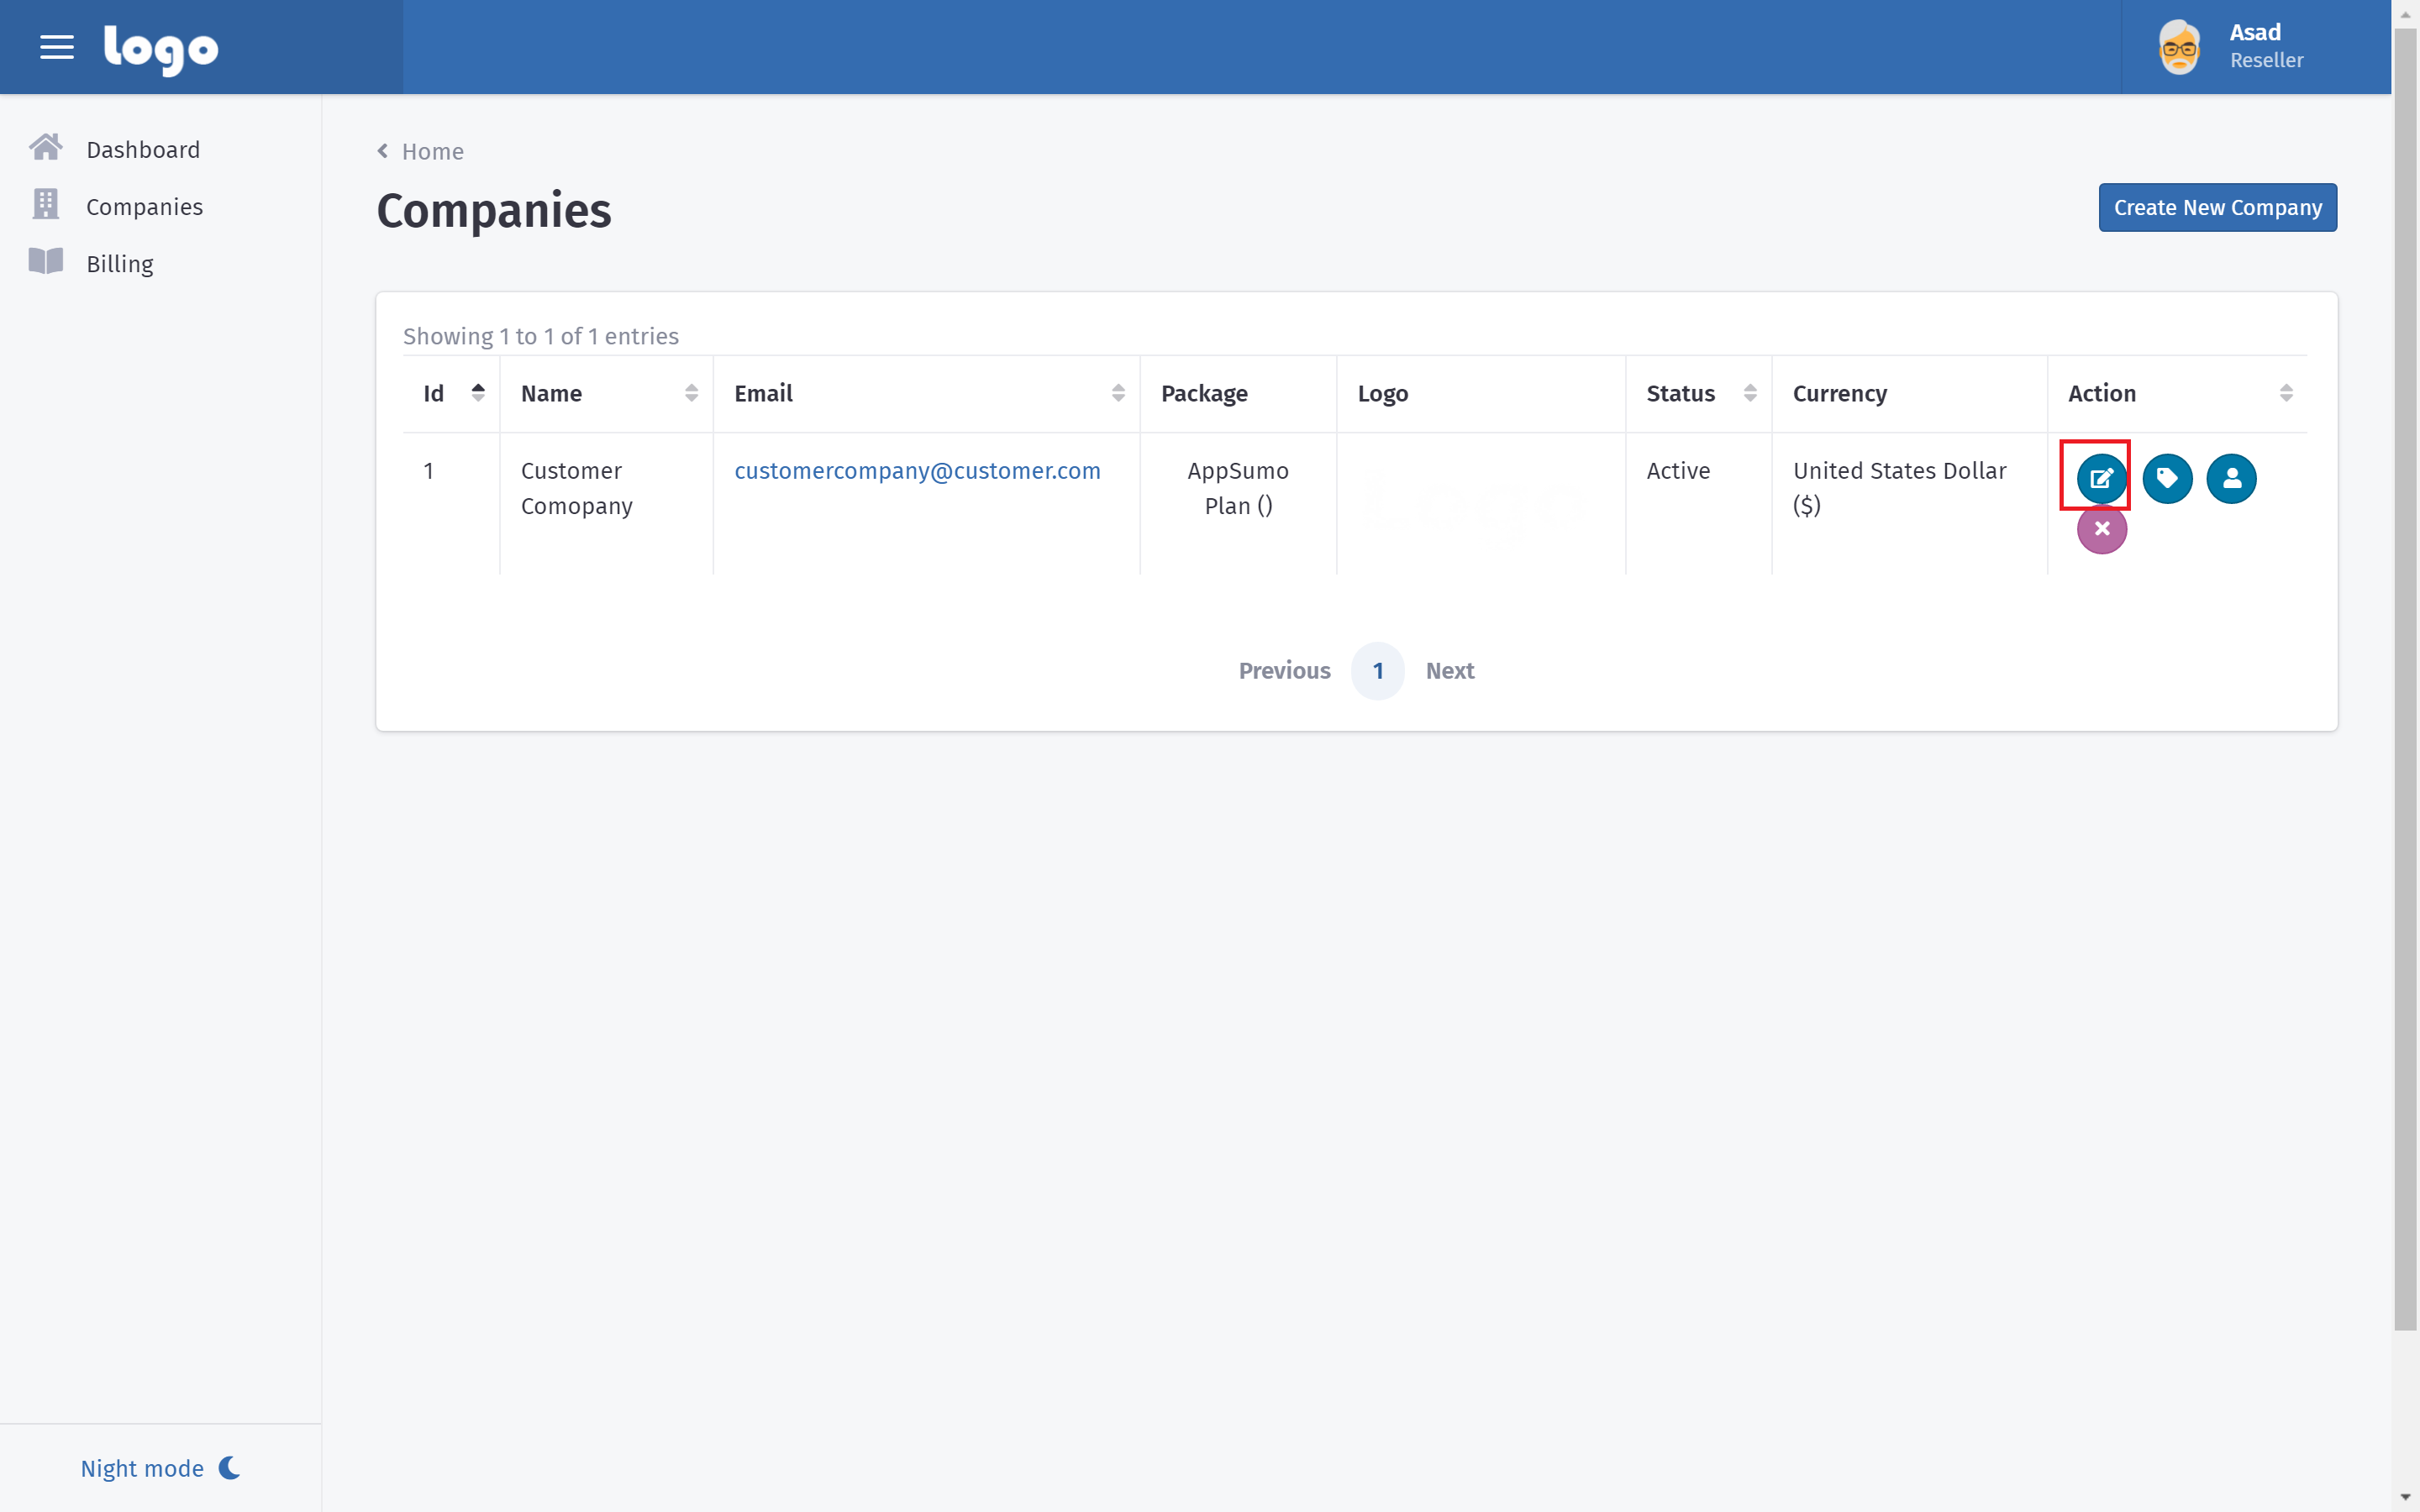Click the edit company pencil icon

(x=2101, y=478)
